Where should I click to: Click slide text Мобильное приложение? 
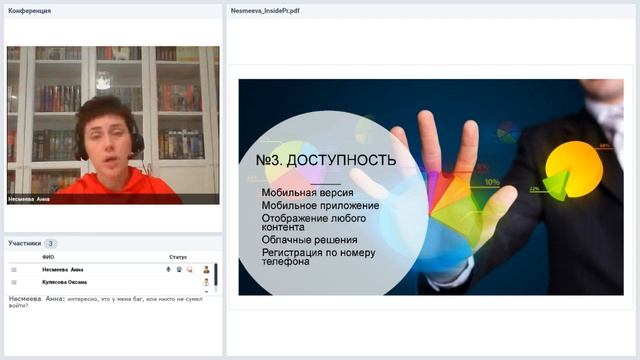320,205
